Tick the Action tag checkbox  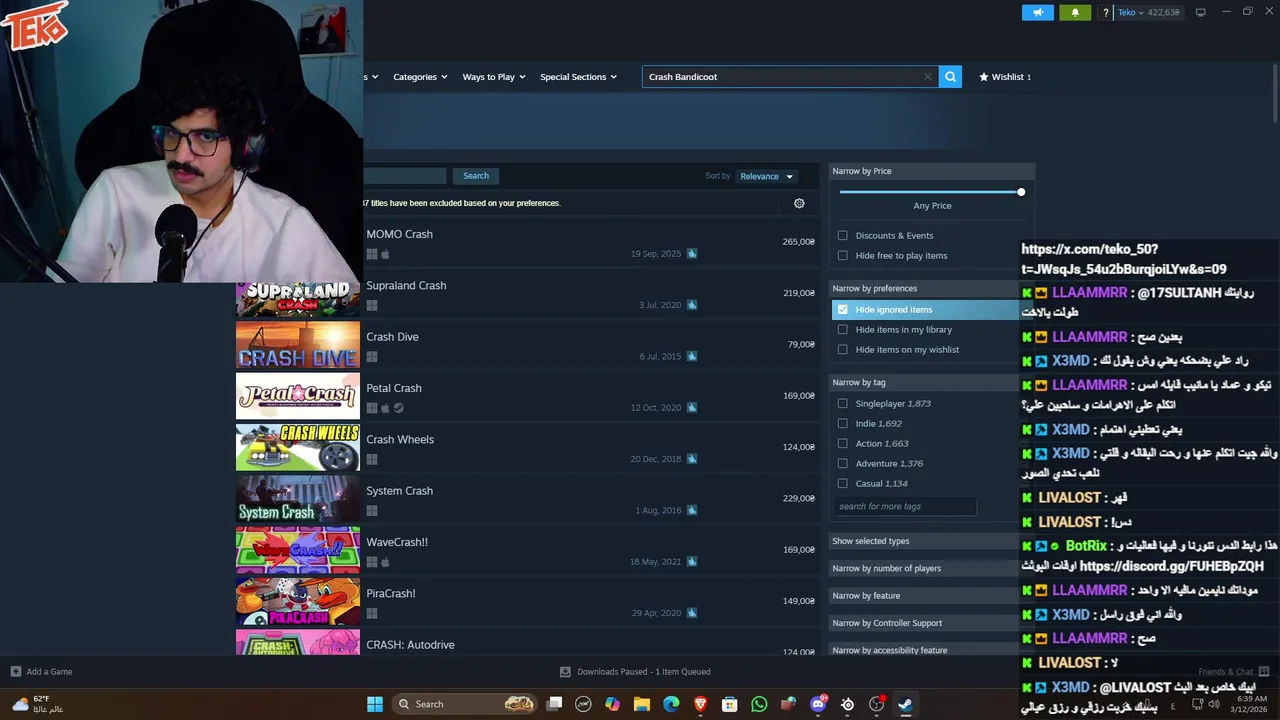pos(842,444)
